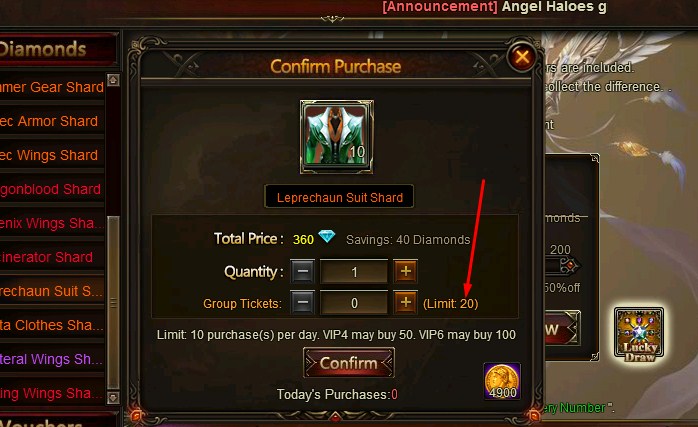Screen dimensions: 698x427
Task: Increase Group Tickets with plus button
Action: (x=406, y=302)
